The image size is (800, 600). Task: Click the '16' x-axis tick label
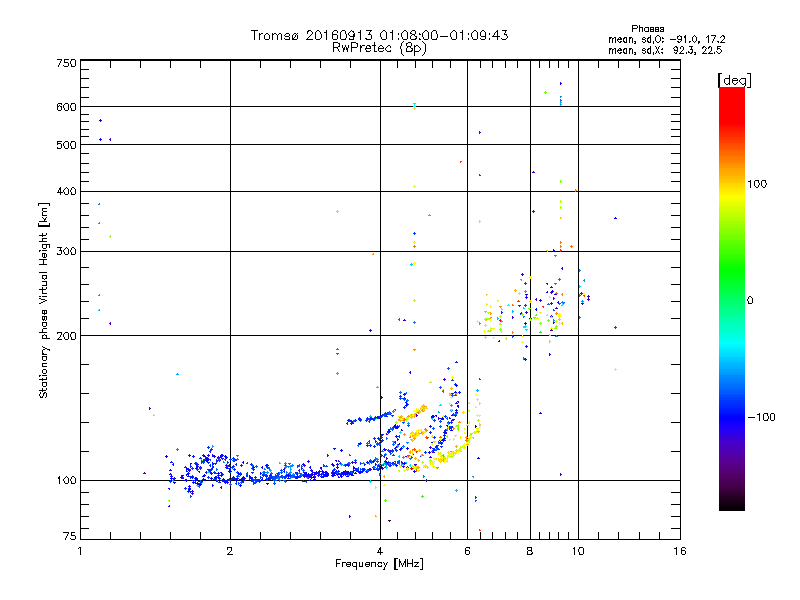tap(680, 551)
